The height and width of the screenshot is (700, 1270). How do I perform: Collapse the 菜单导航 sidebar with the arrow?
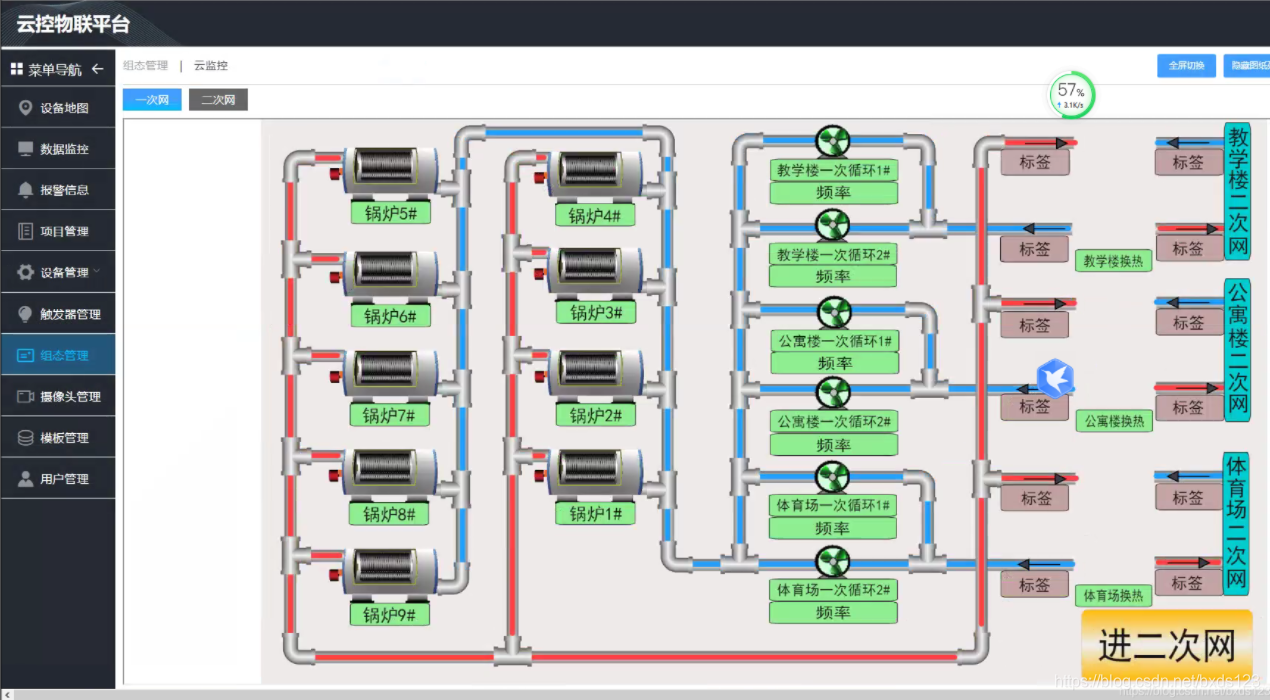(x=97, y=69)
